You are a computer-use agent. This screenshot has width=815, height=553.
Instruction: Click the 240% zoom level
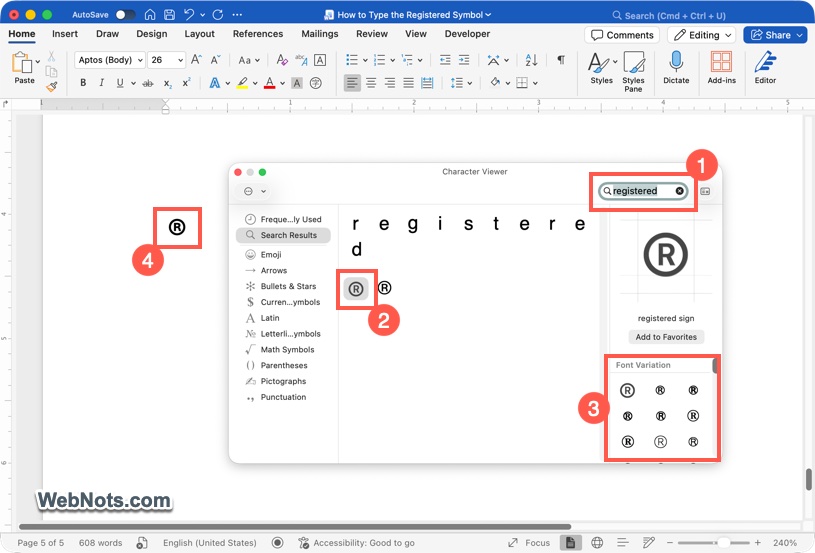(x=785, y=543)
